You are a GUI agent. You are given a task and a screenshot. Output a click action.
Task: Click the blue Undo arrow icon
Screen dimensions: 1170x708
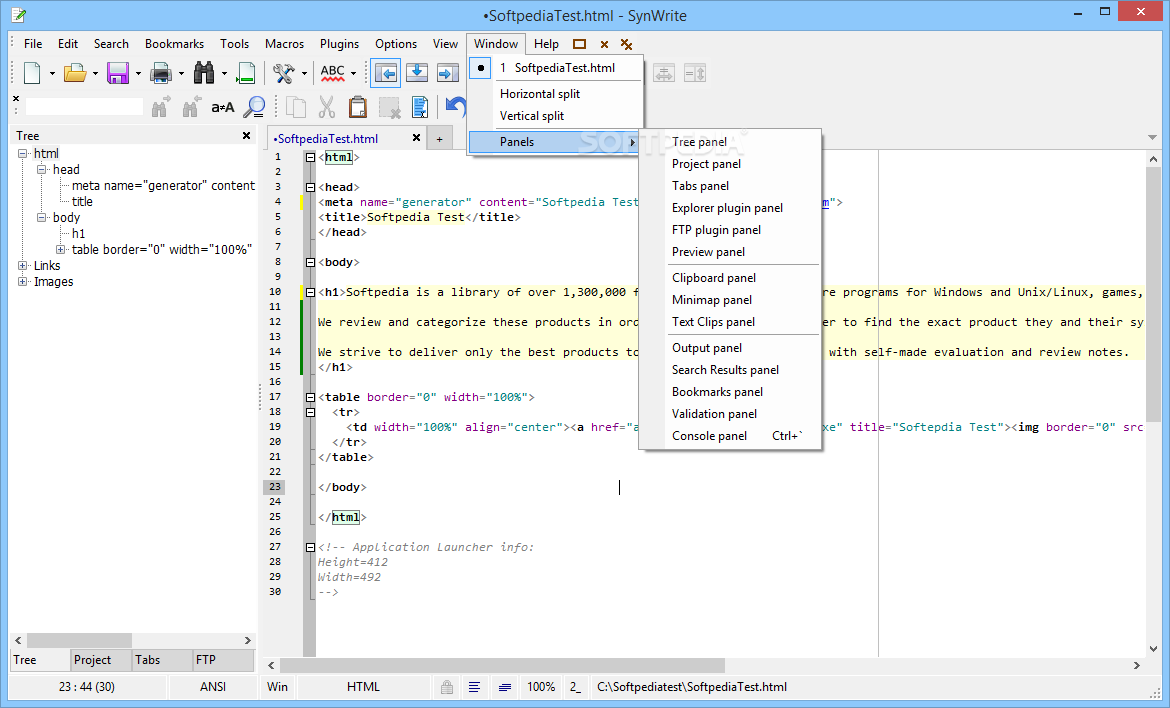(455, 107)
